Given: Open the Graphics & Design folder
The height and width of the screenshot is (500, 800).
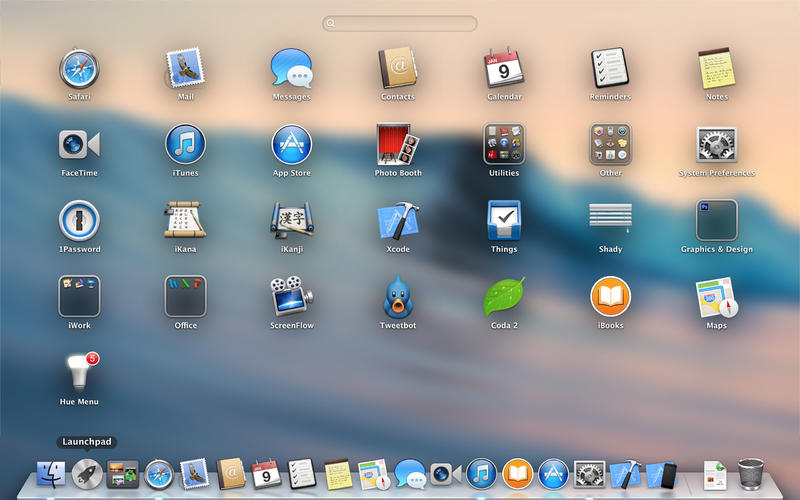Looking at the screenshot, I should 716,220.
